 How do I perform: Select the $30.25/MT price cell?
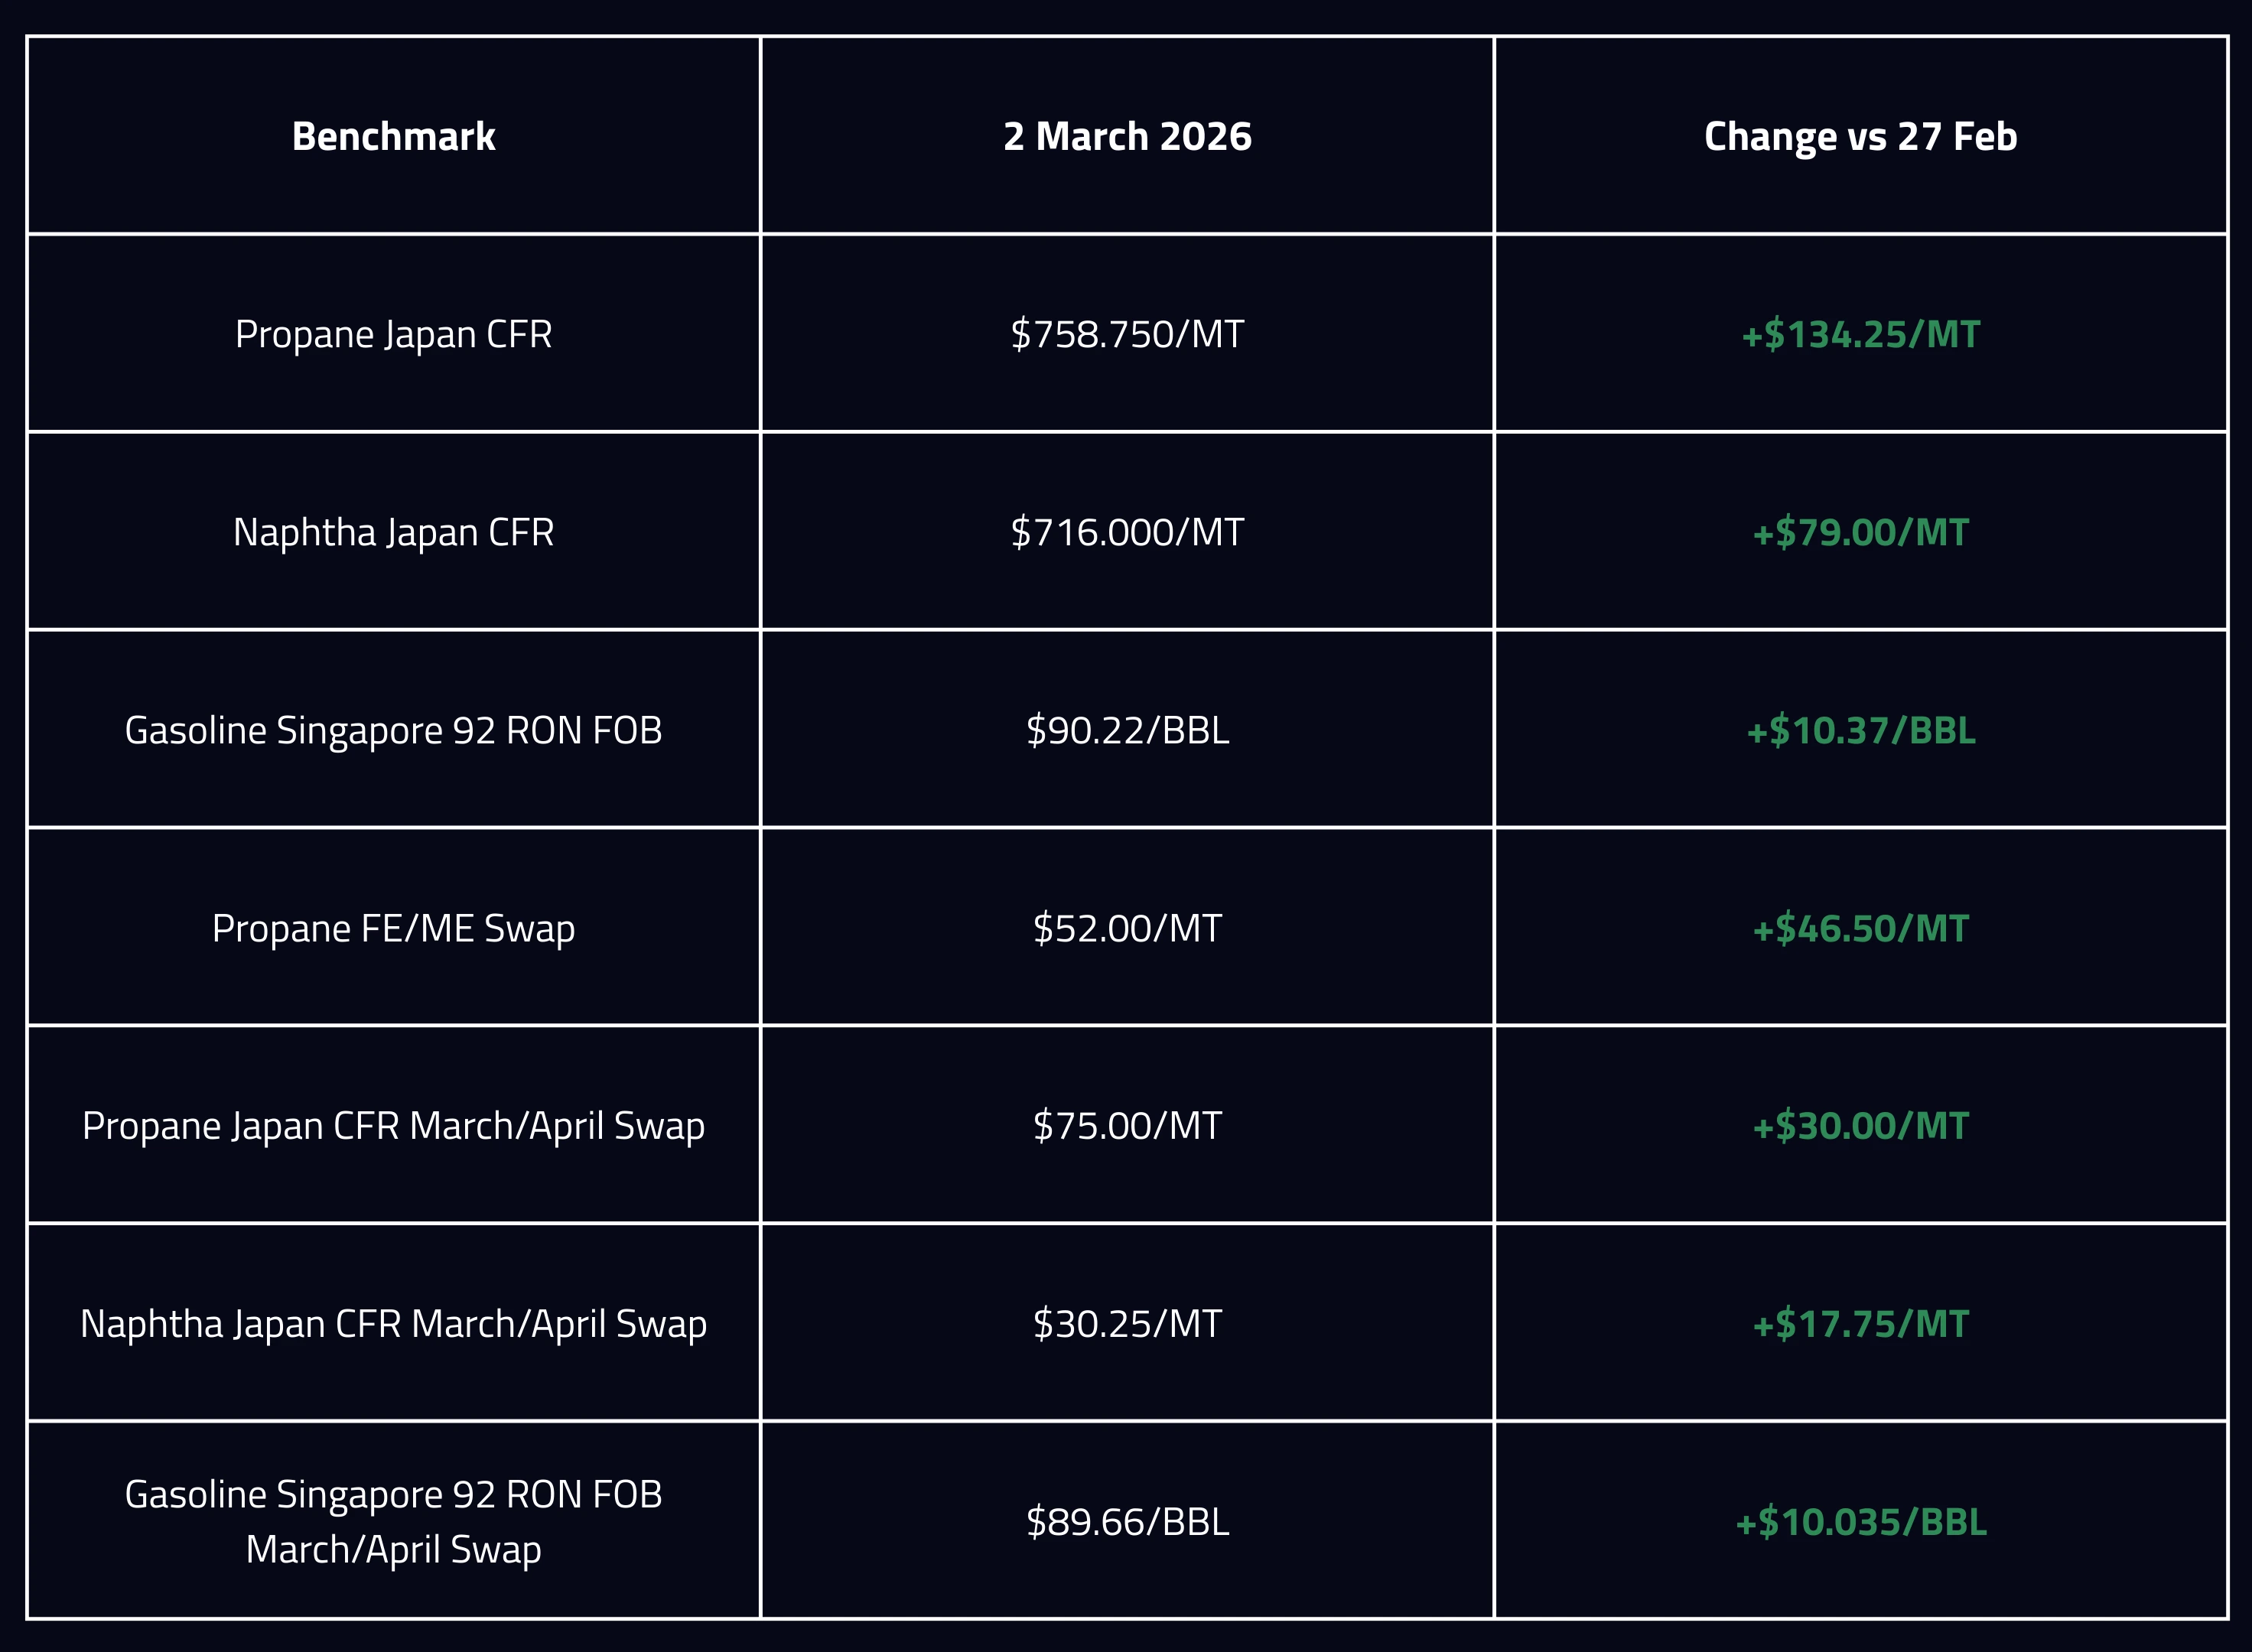pyautogui.click(x=1127, y=1324)
